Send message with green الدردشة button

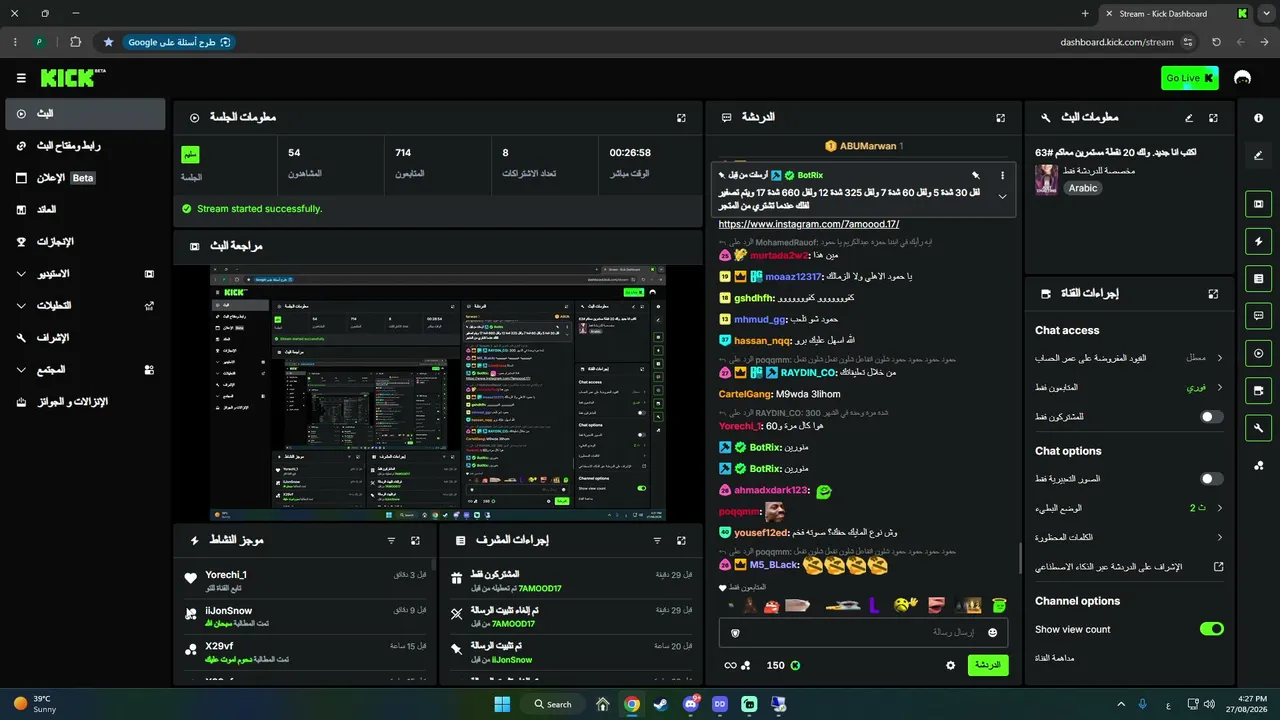click(988, 665)
